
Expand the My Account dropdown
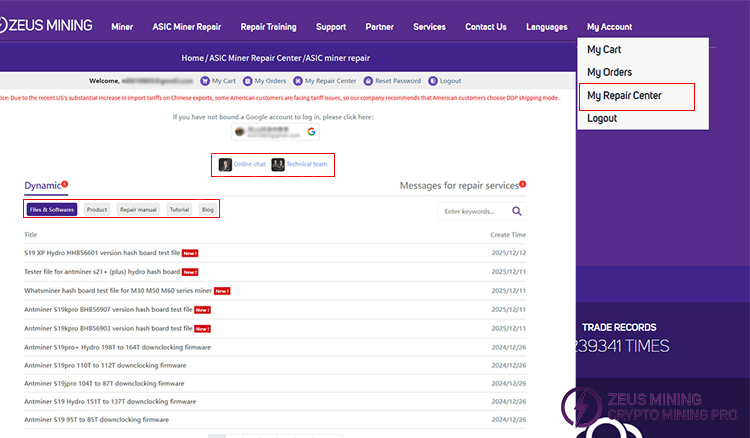point(609,27)
